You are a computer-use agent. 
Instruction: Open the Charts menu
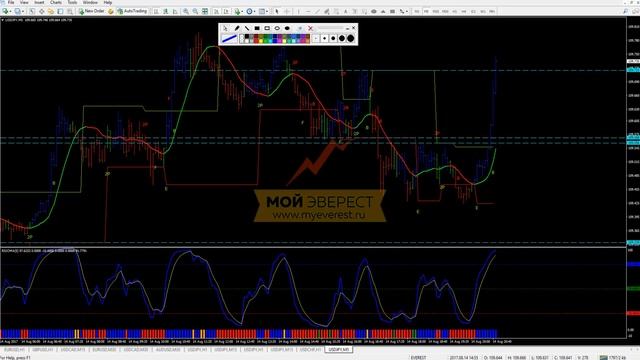click(x=56, y=2)
